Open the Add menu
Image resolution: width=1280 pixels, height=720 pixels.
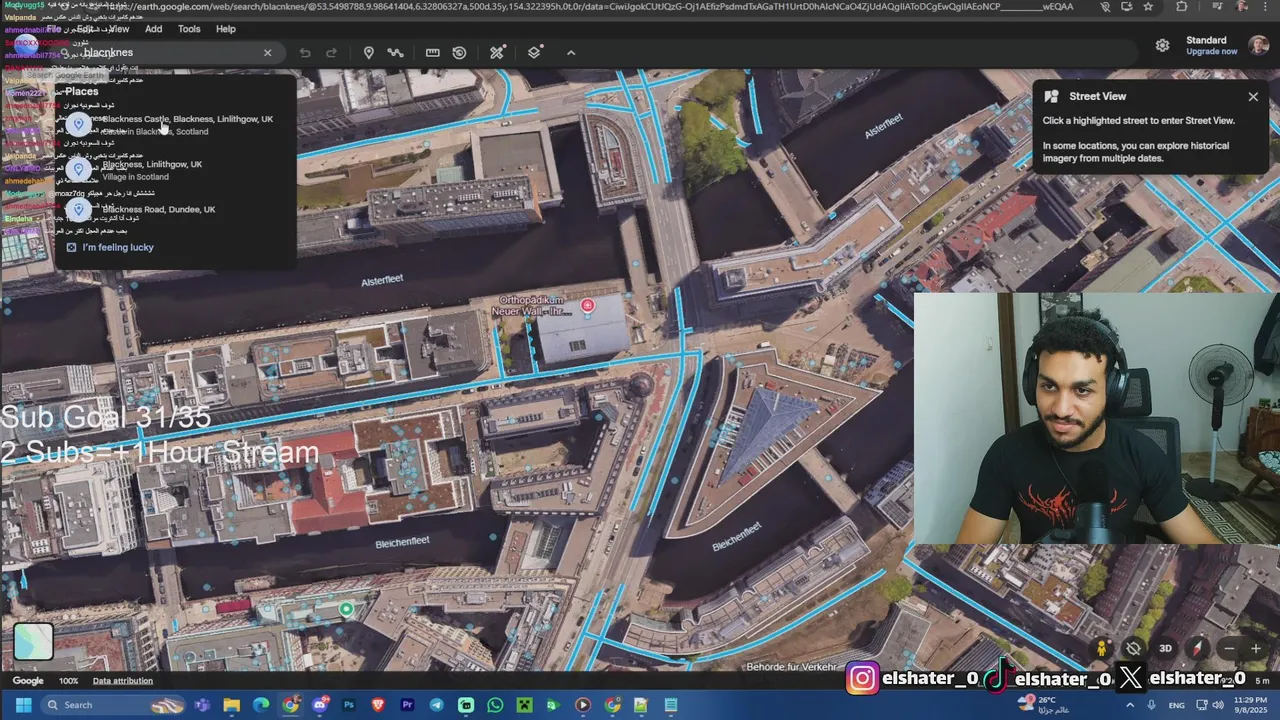[x=153, y=29]
